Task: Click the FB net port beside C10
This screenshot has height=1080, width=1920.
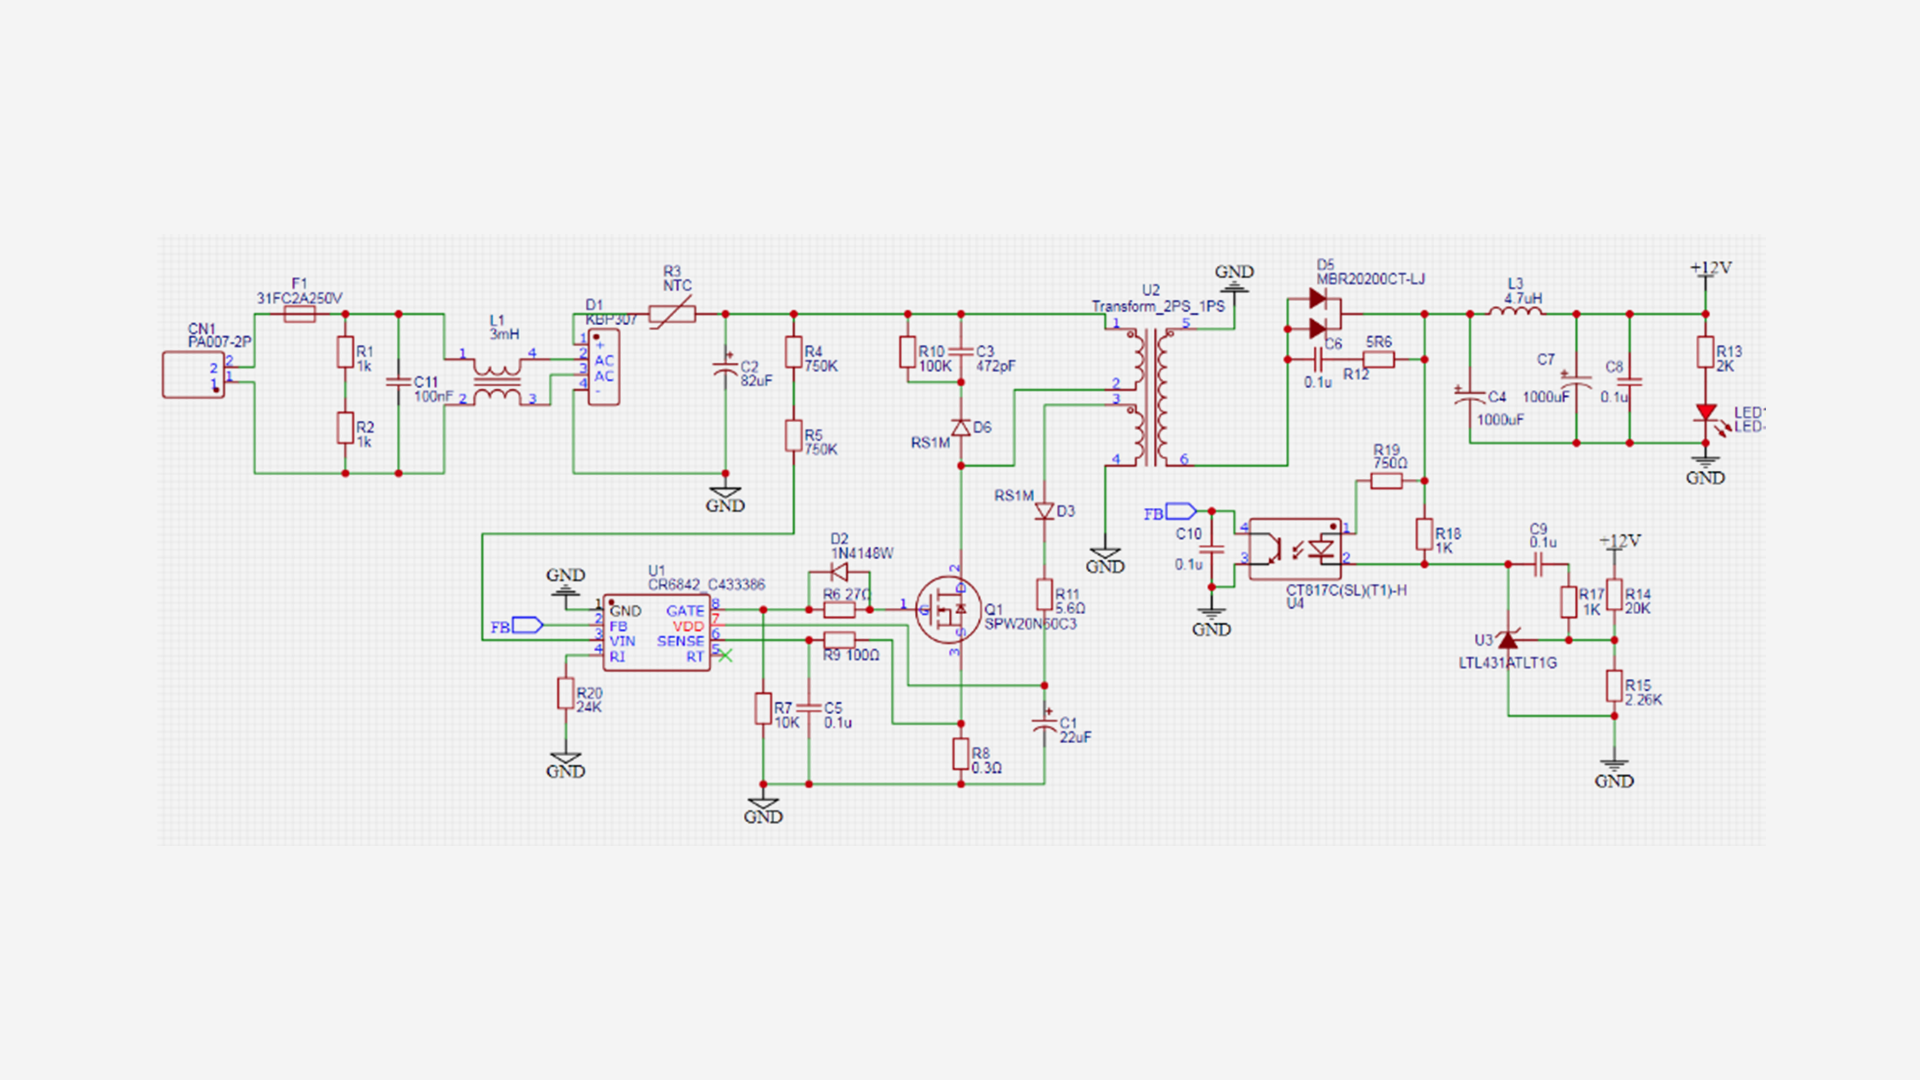Action: coord(1180,512)
